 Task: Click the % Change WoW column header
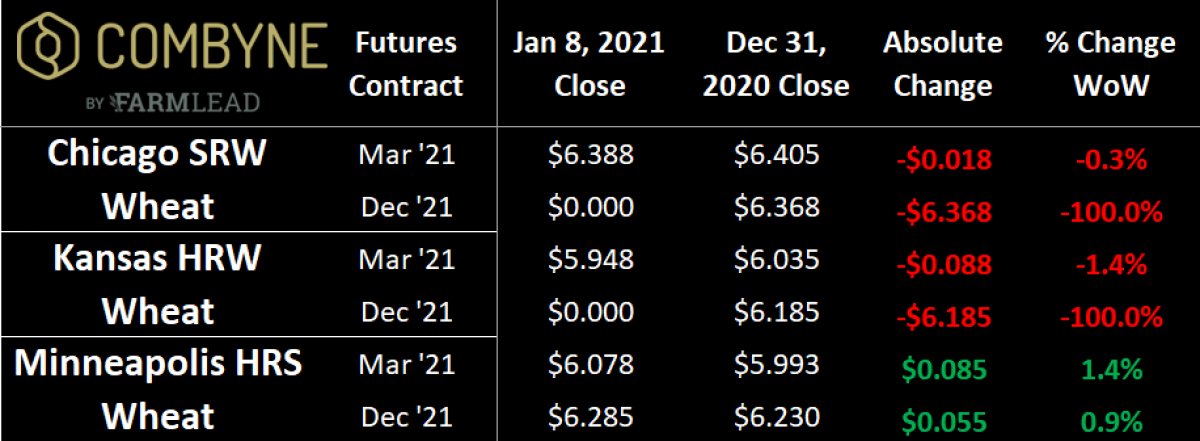click(x=1110, y=64)
